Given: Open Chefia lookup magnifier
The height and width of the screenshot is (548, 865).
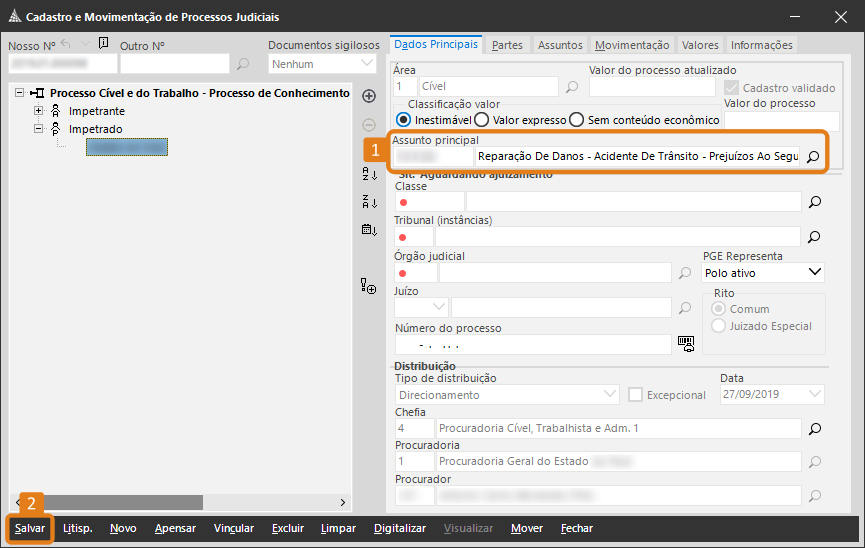Looking at the screenshot, I should pos(814,429).
